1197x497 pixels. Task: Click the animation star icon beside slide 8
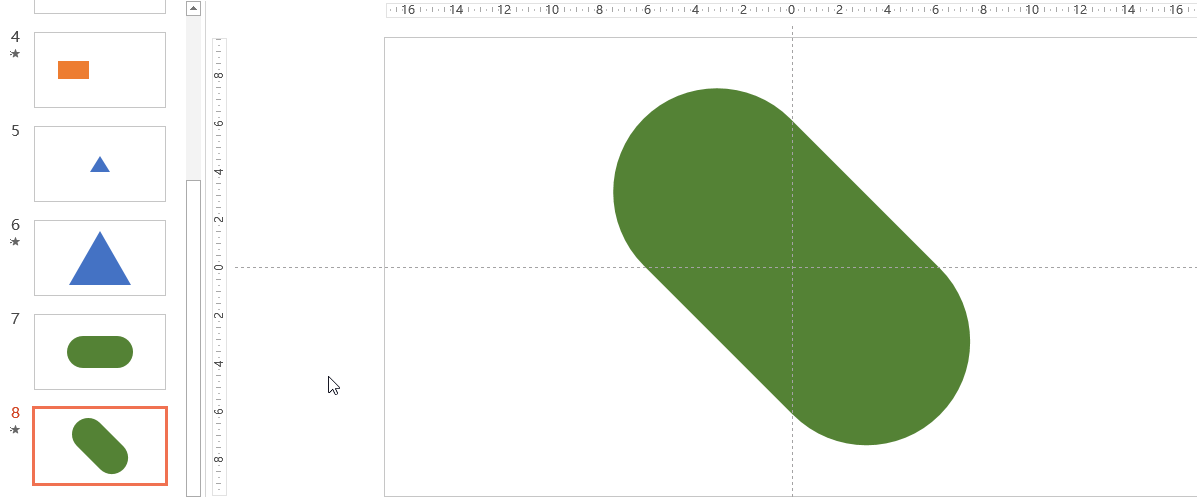point(15,430)
